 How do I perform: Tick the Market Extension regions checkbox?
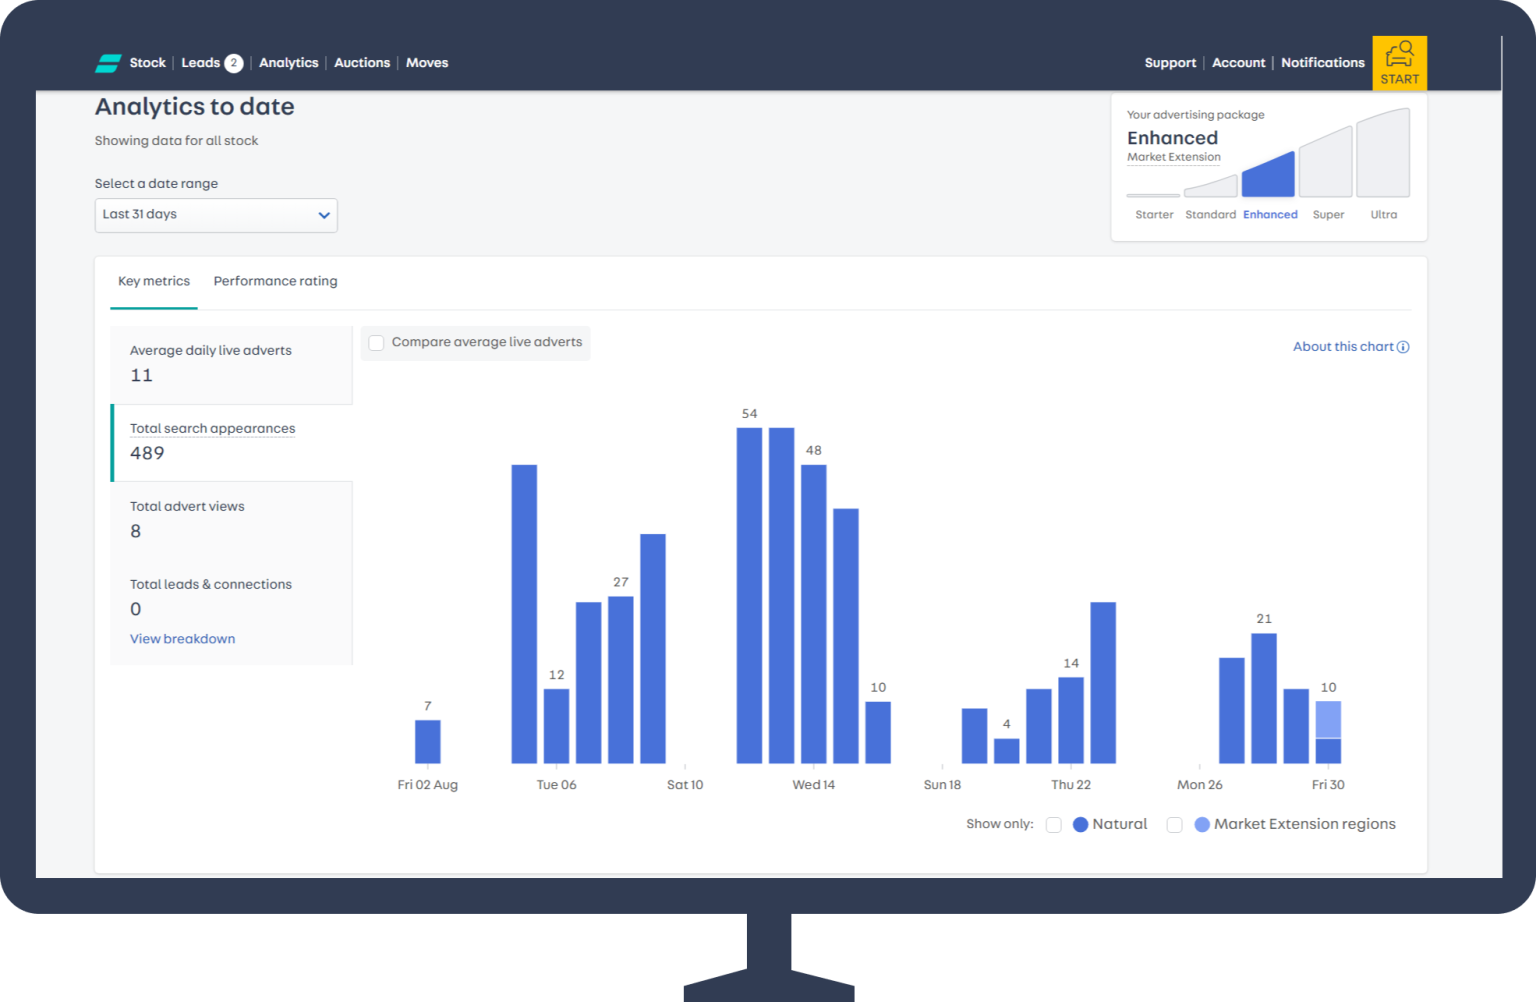pyautogui.click(x=1175, y=825)
